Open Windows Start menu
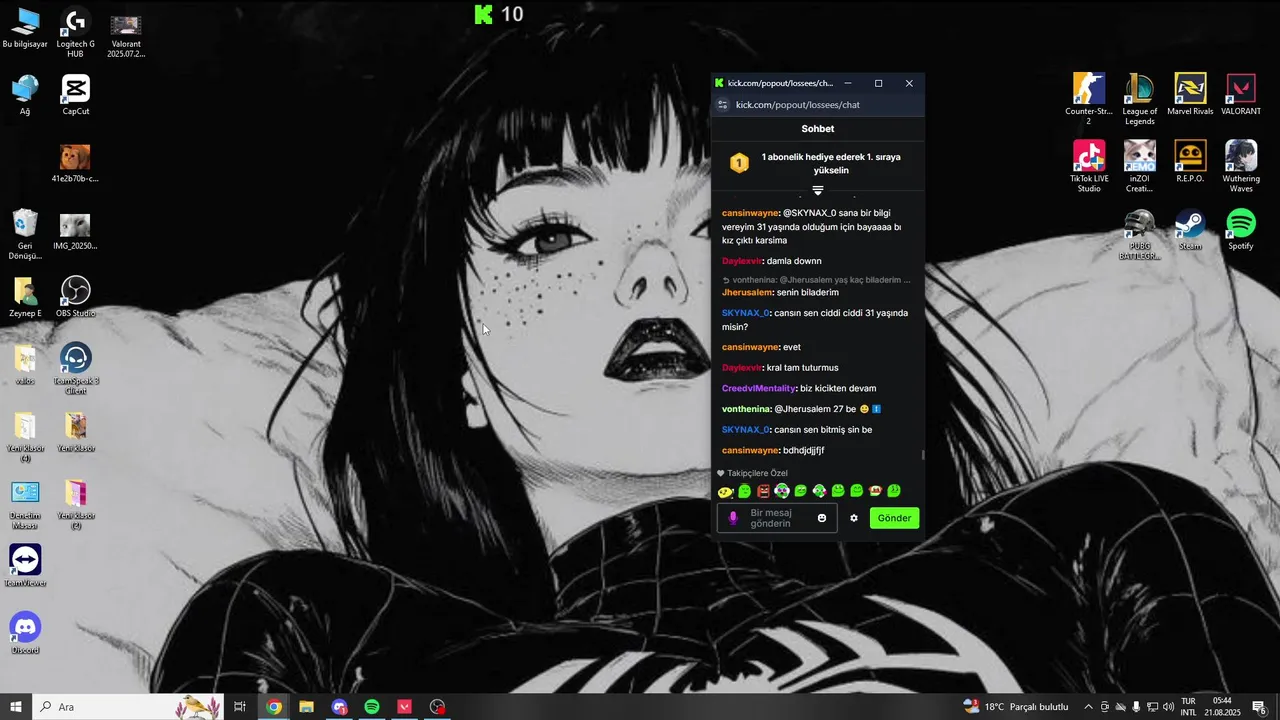This screenshot has height=720, width=1280. (x=16, y=707)
